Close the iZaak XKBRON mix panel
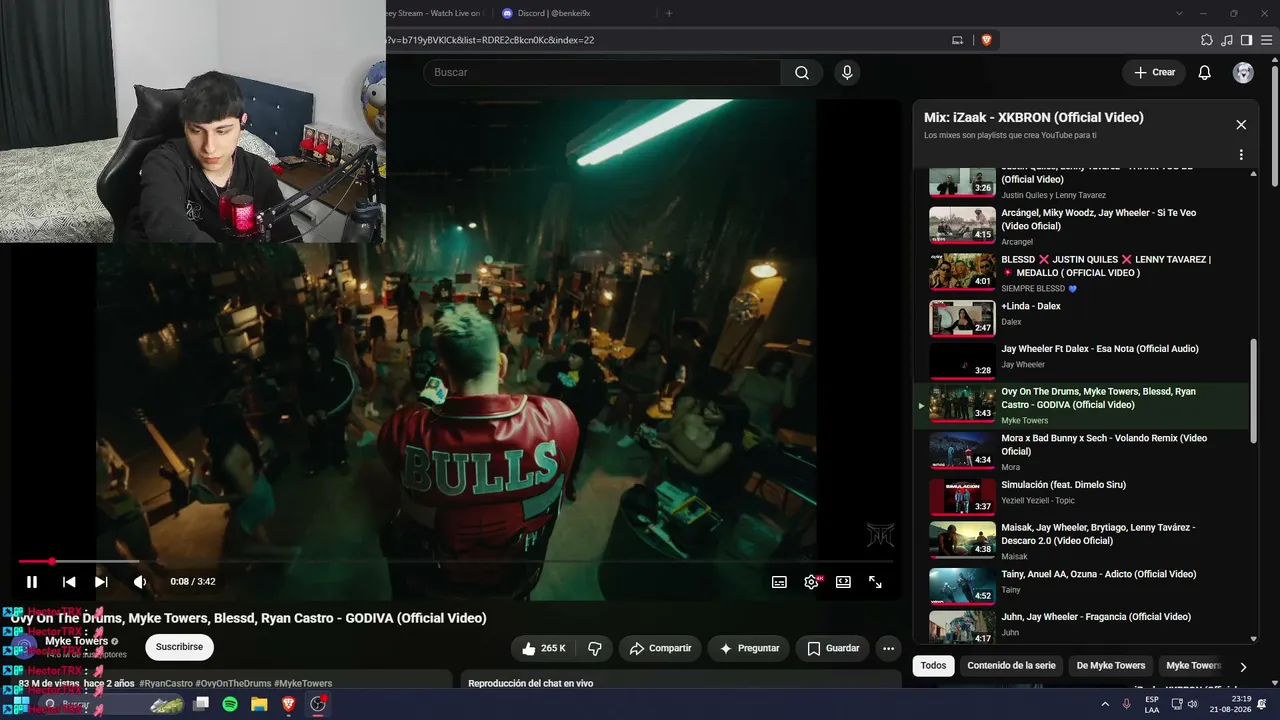The width and height of the screenshot is (1280, 720). tap(1241, 125)
